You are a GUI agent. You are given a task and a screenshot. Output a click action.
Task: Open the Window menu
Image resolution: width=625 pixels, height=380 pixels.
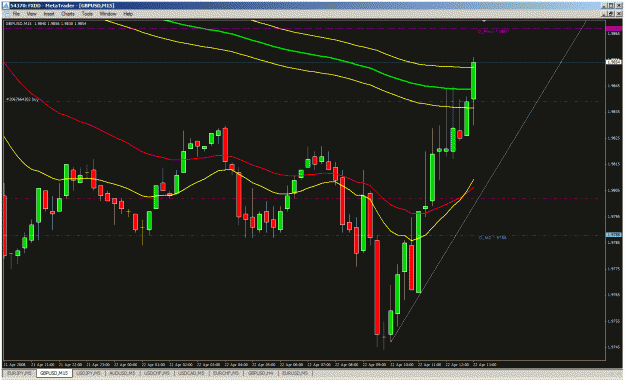pos(108,14)
